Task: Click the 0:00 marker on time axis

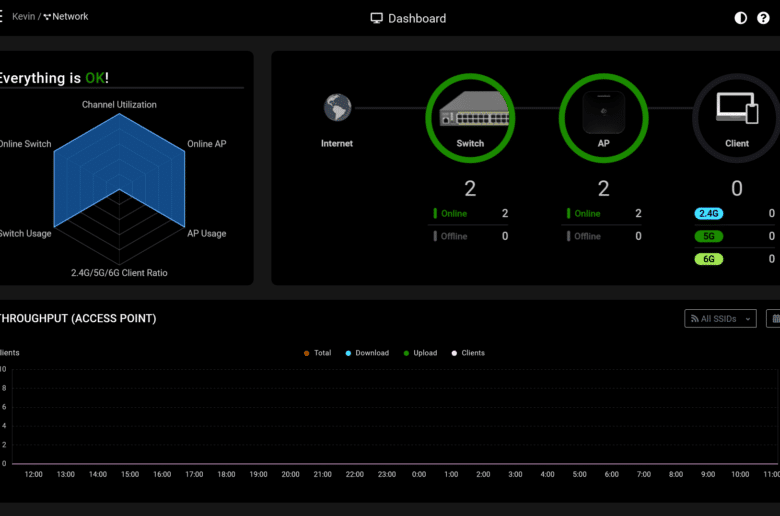Action: [x=419, y=474]
